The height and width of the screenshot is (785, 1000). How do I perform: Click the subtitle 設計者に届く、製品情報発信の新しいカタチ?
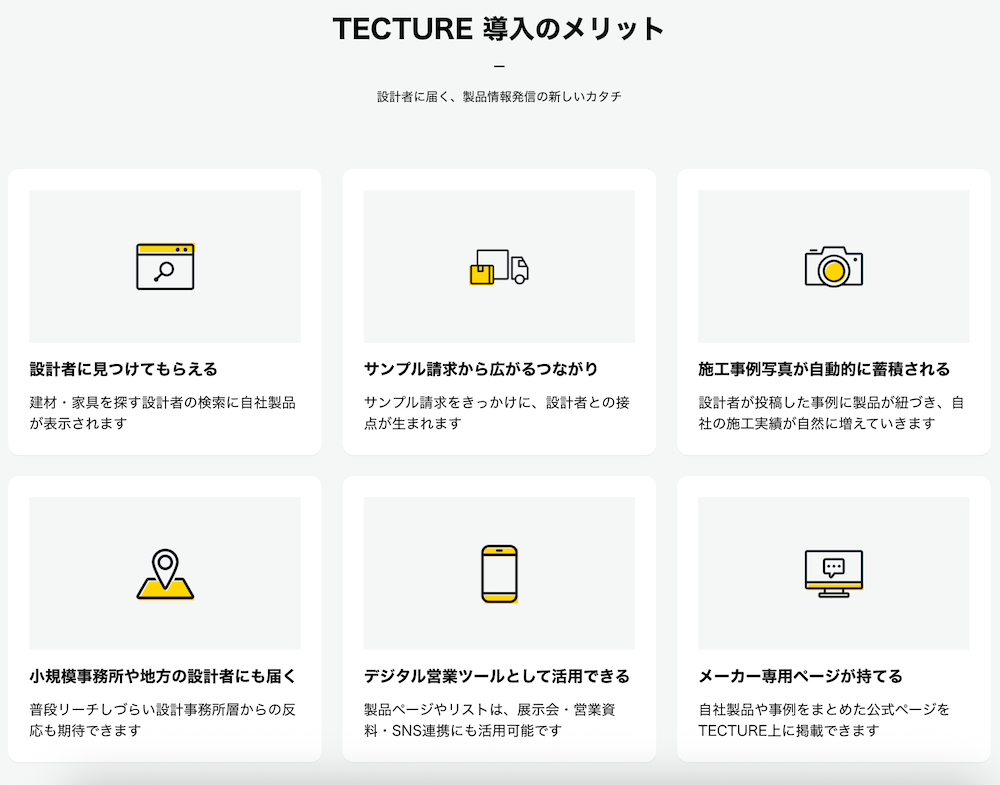tap(499, 97)
